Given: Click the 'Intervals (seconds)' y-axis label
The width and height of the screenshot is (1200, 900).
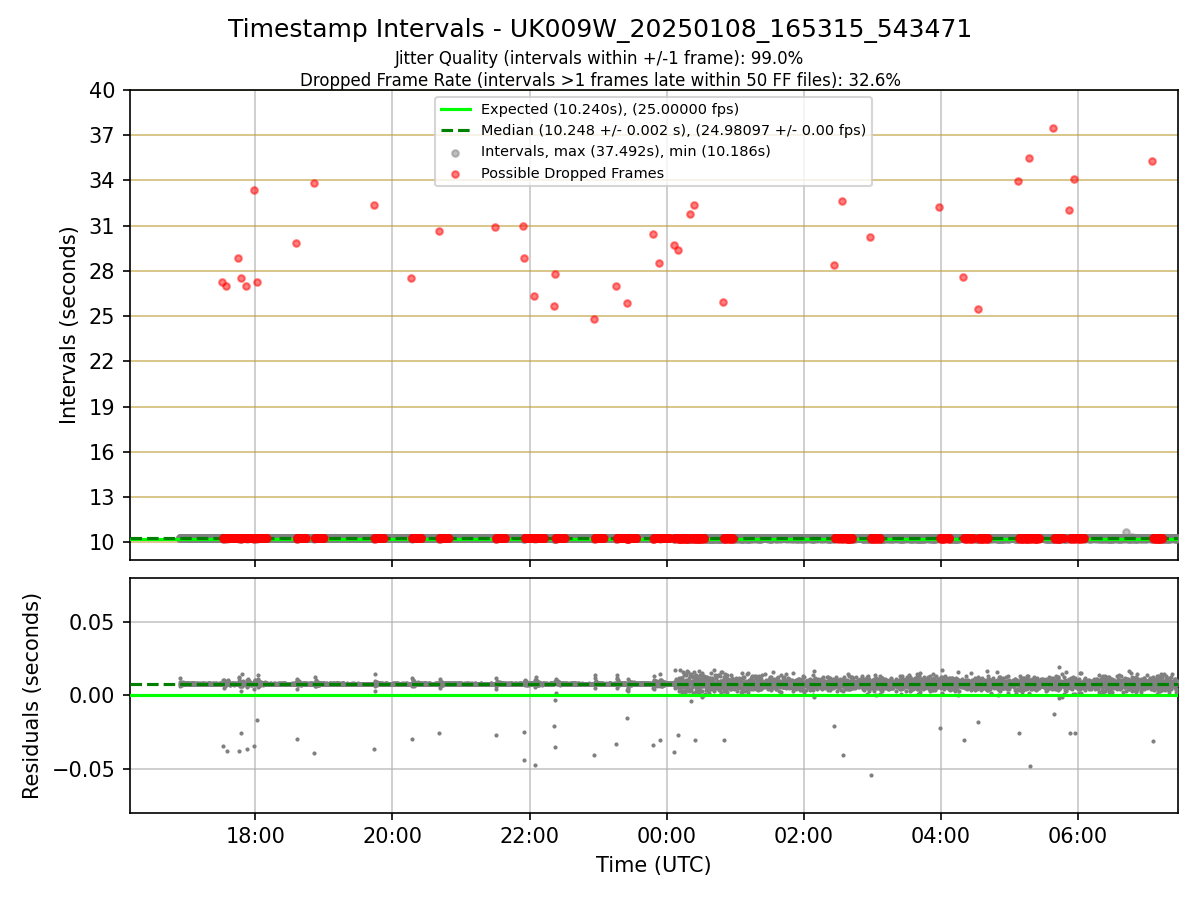Looking at the screenshot, I should 68,325.
